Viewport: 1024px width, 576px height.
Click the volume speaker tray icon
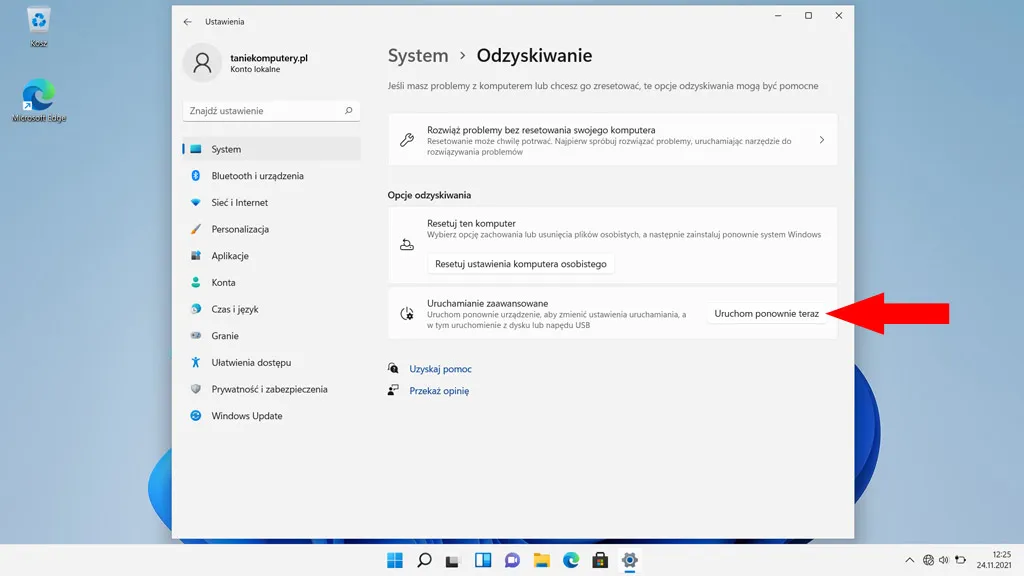(944, 560)
